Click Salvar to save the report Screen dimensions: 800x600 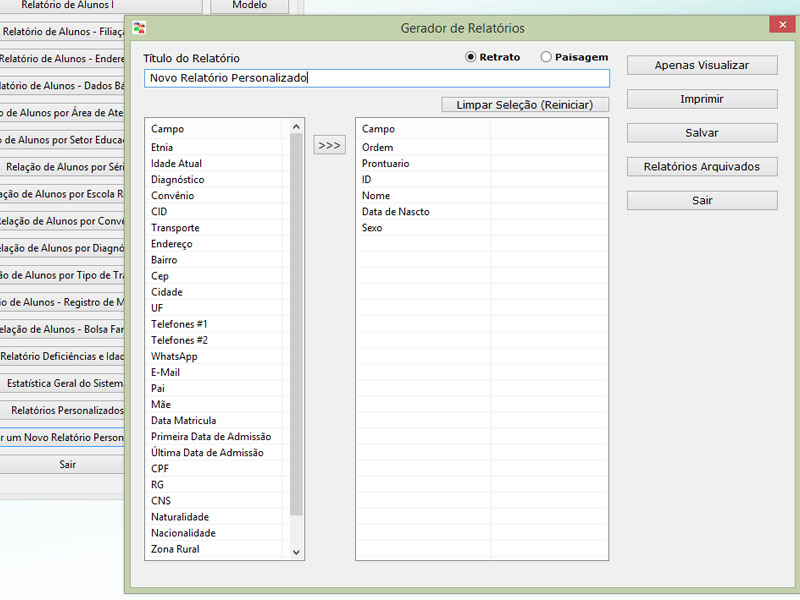pos(701,133)
